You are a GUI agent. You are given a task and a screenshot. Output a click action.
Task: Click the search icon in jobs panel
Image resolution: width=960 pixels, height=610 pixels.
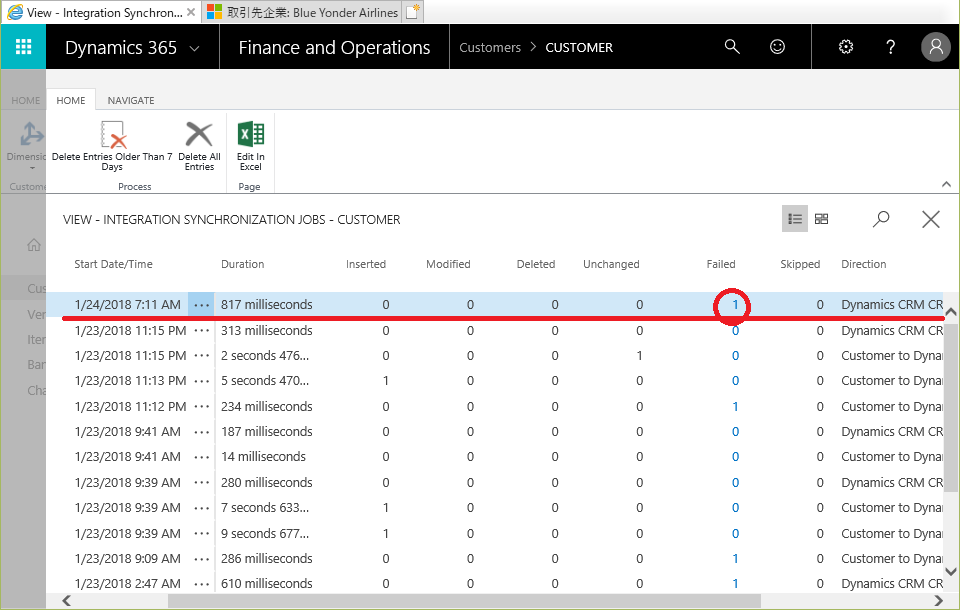881,219
